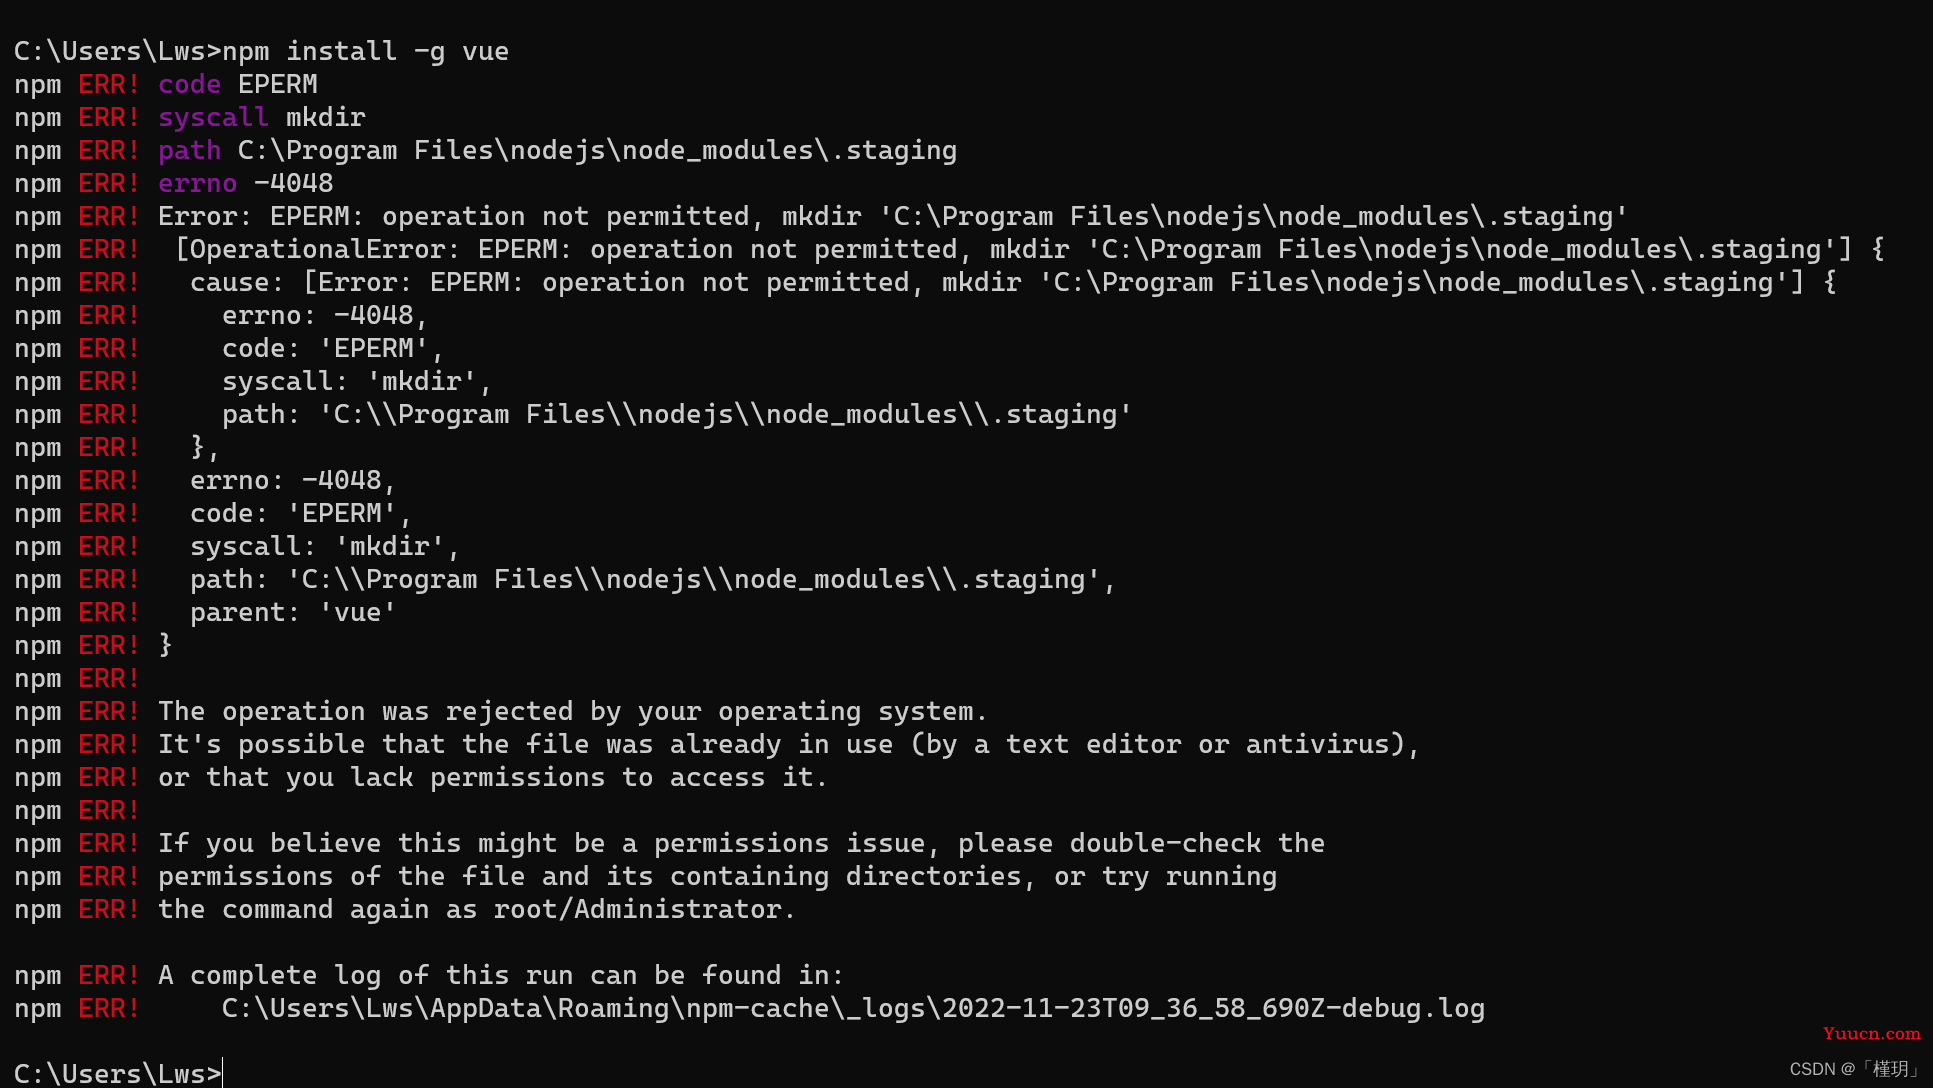This screenshot has height=1088, width=1933.
Task: Click the 'A complete log of this run' line
Action: [501, 975]
